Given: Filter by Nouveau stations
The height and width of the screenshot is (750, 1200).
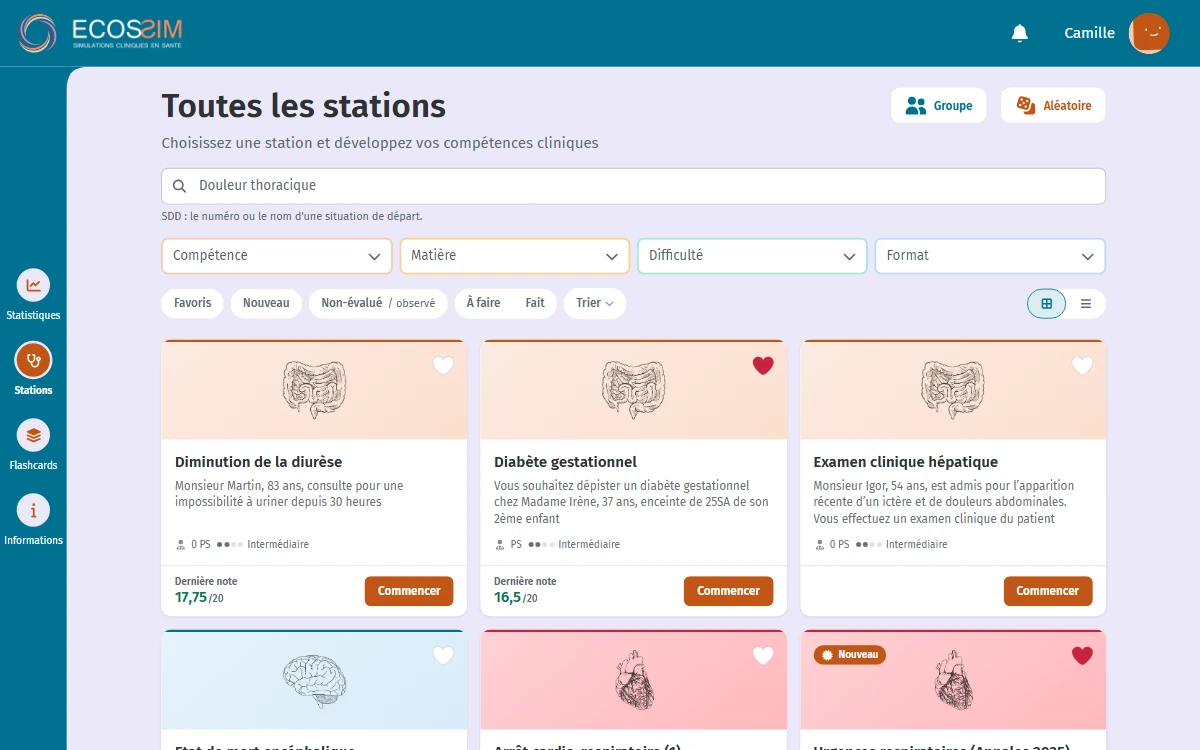Looking at the screenshot, I should [x=266, y=304].
